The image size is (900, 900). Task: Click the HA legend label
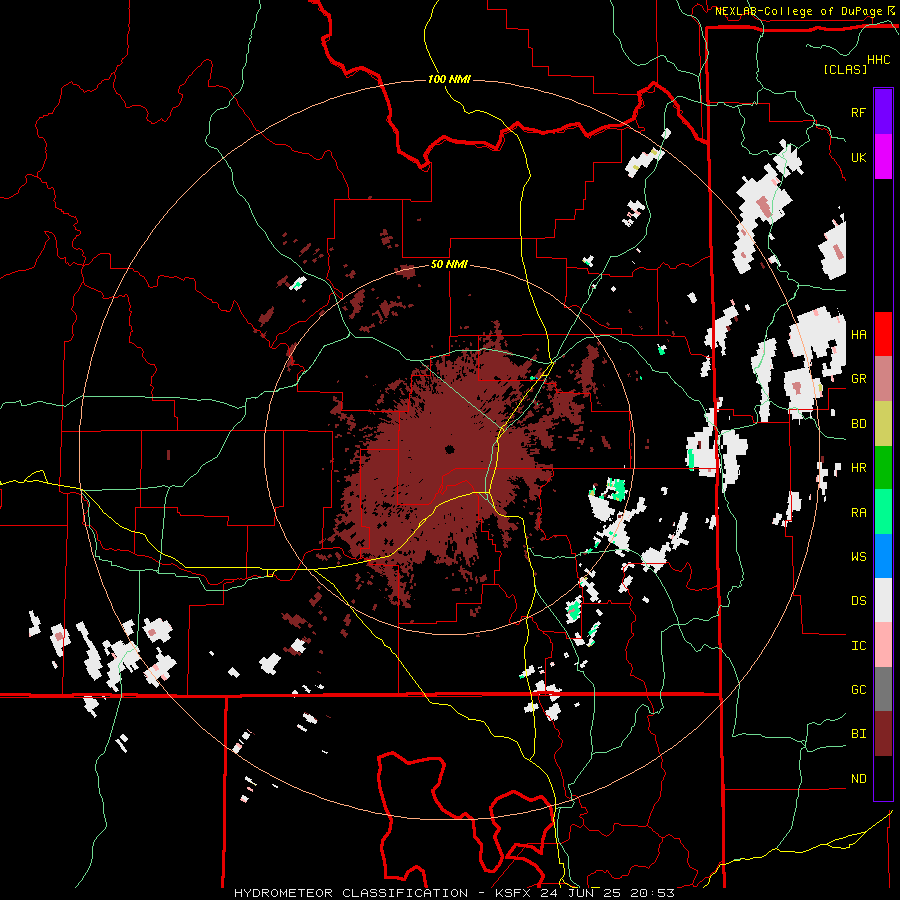point(858,335)
